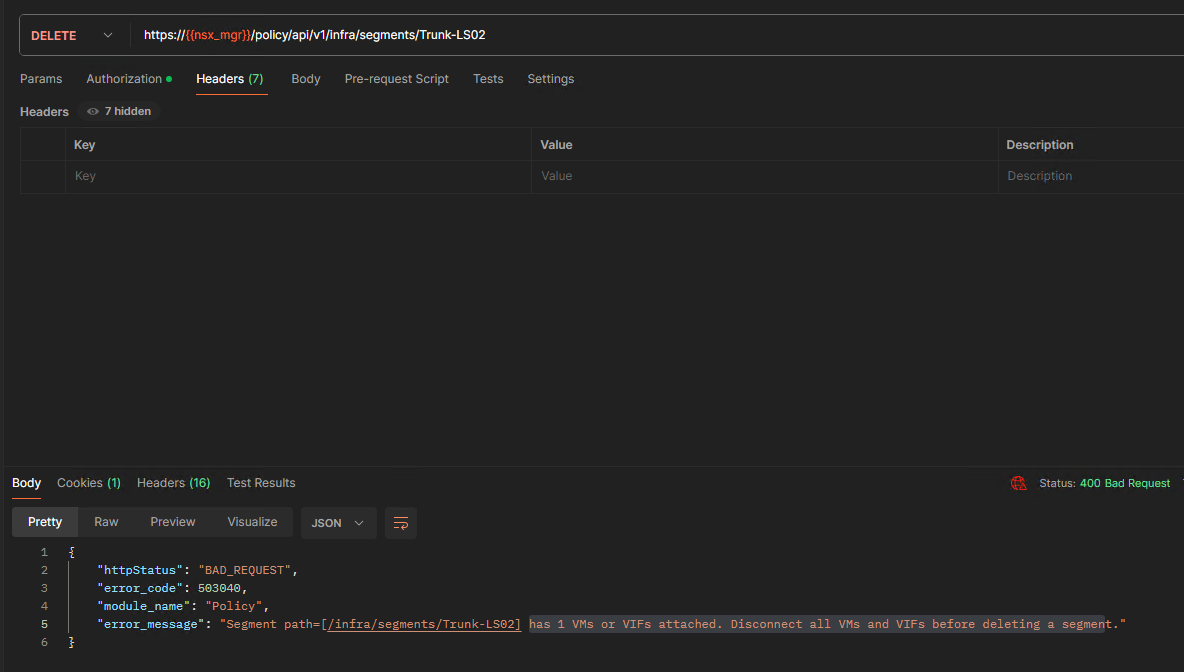Switch to response Headers (16) tab
The width and height of the screenshot is (1184, 672).
pos(173,483)
